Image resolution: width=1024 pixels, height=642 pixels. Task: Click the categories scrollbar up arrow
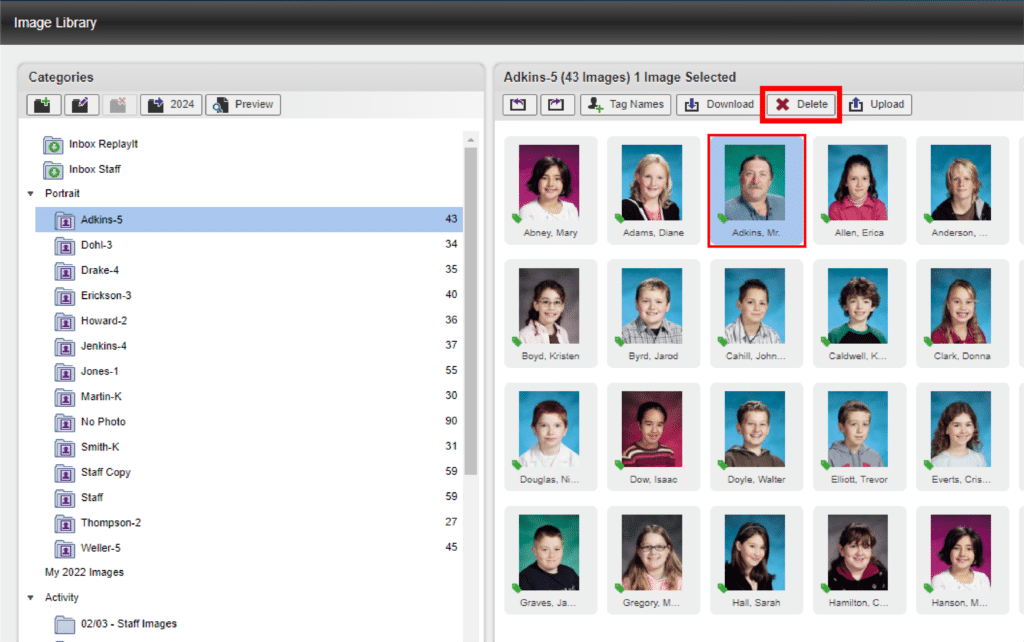pos(471,140)
